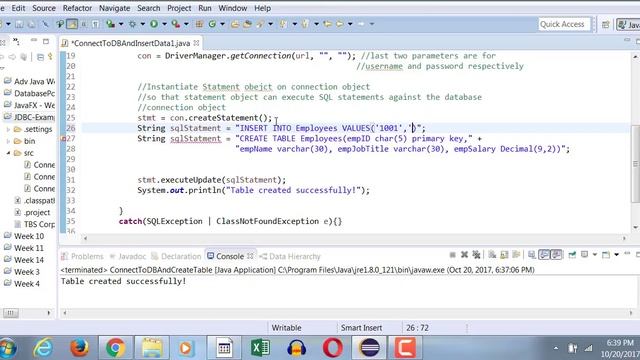Open the Run menu
Screen dimensions: 640x360
tap(205, 8)
